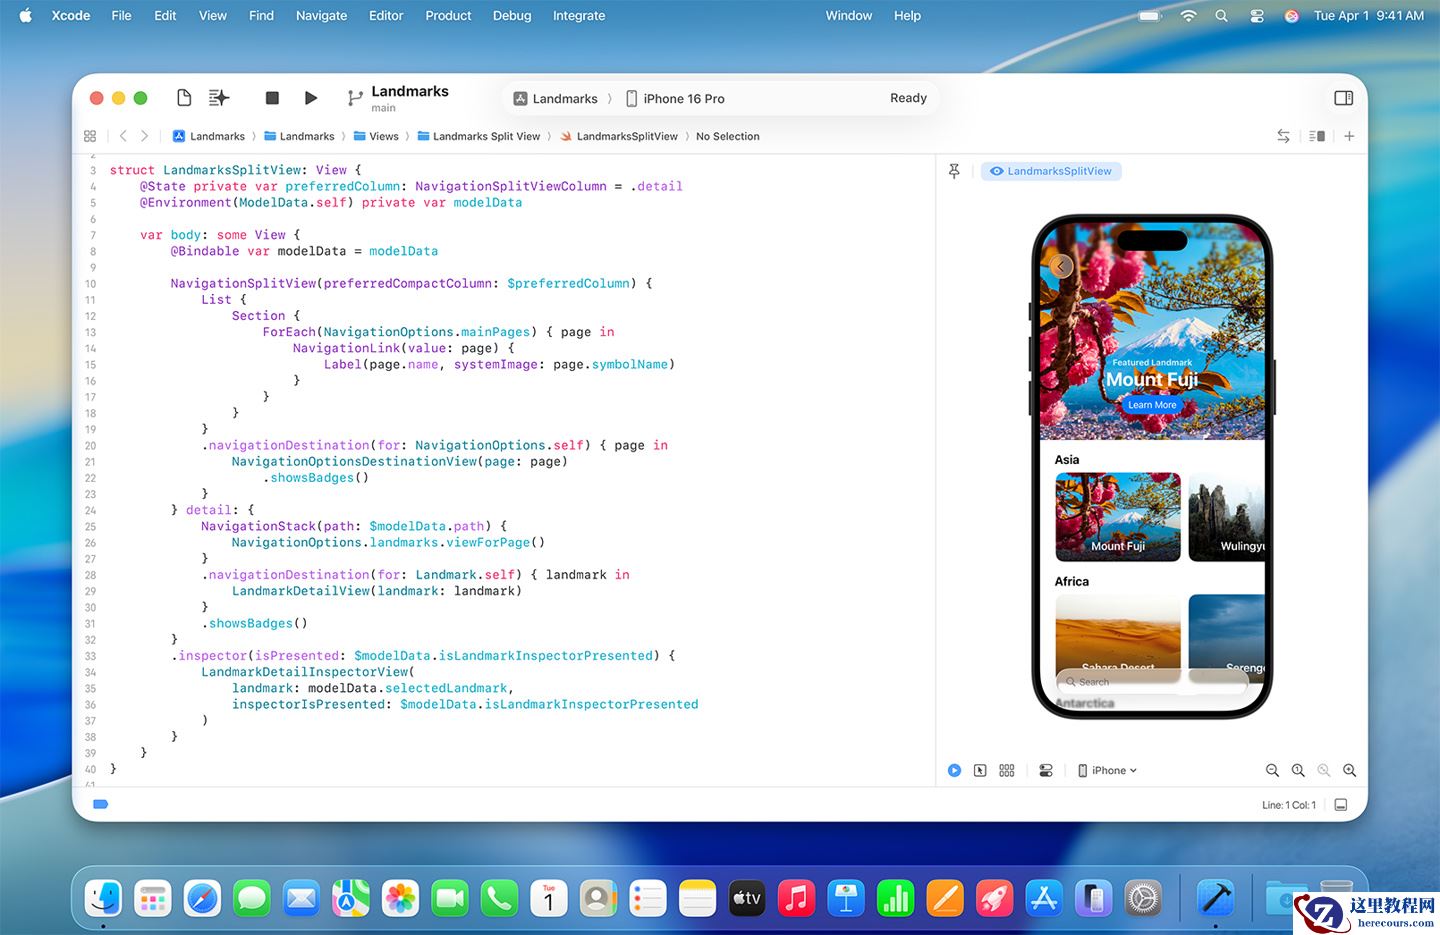Toggle the editor minimap/layout options button
Screen dimensions: 1440x935
pyautogui.click(x=1317, y=136)
